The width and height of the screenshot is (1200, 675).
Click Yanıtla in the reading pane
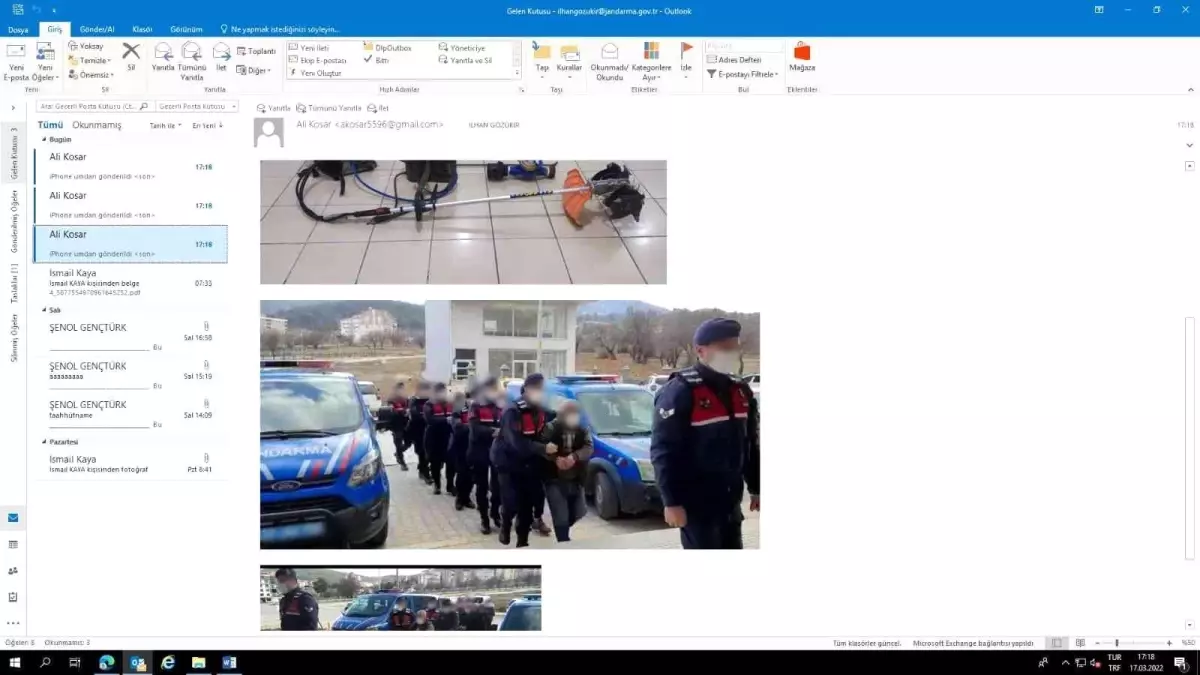coord(274,108)
